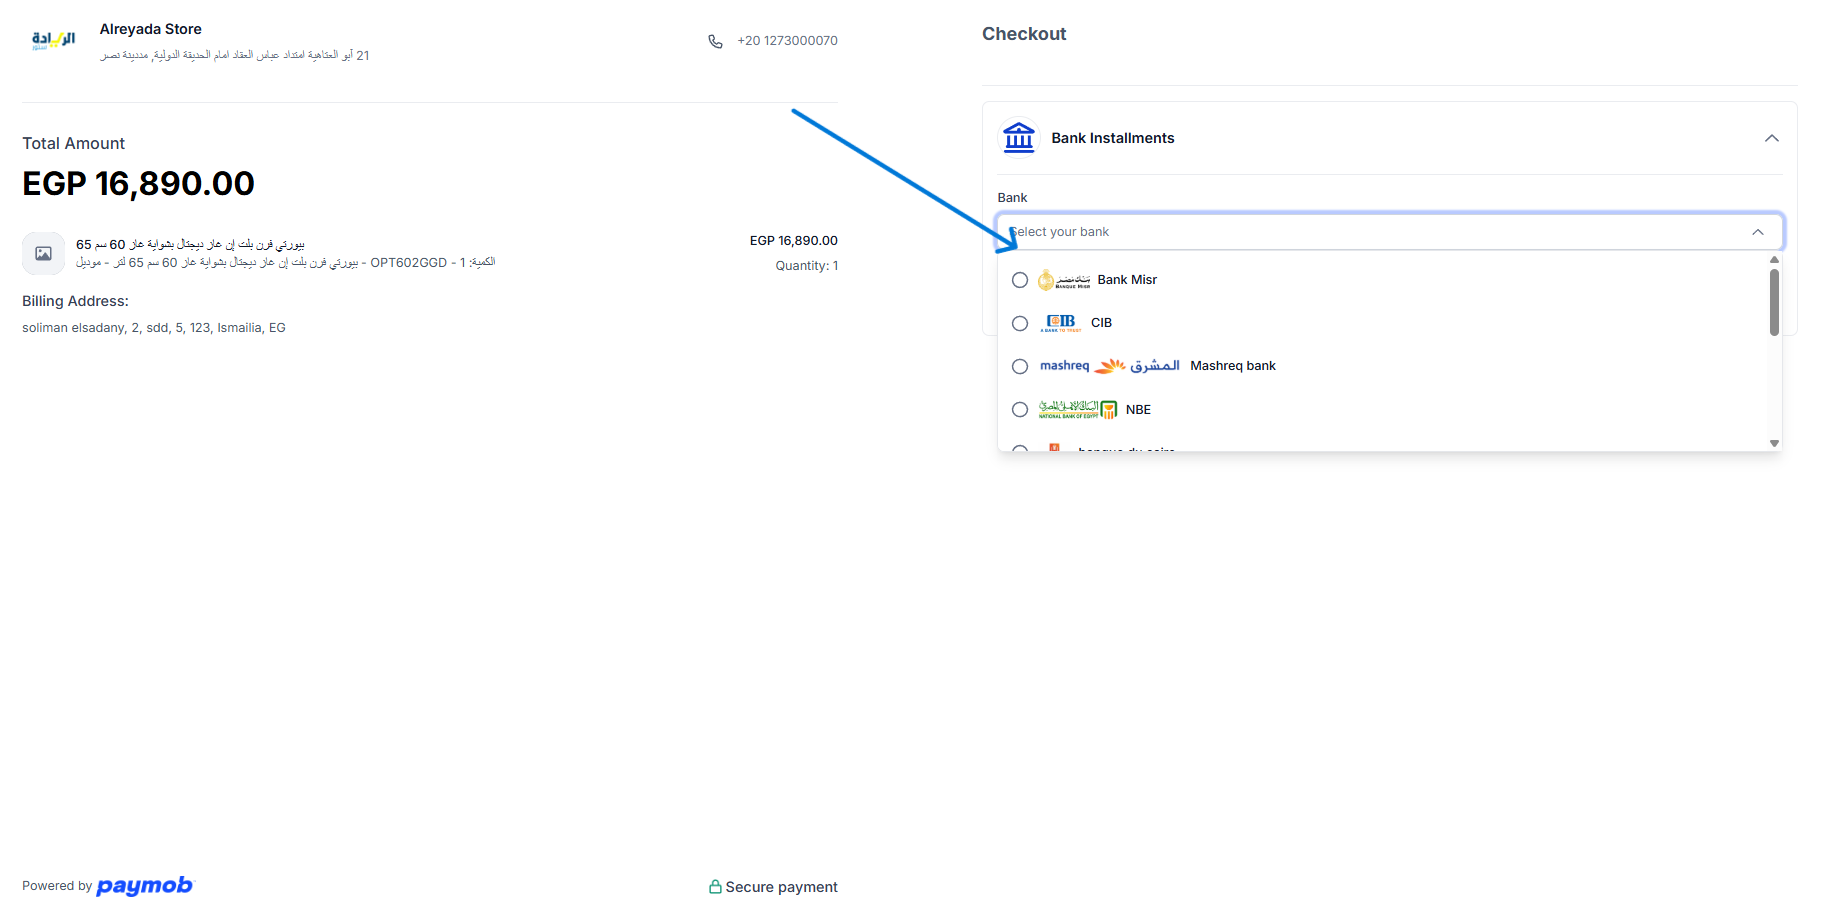The width and height of the screenshot is (1848, 907).
Task: Collapse the Bank Installments section chevron
Action: click(1771, 138)
